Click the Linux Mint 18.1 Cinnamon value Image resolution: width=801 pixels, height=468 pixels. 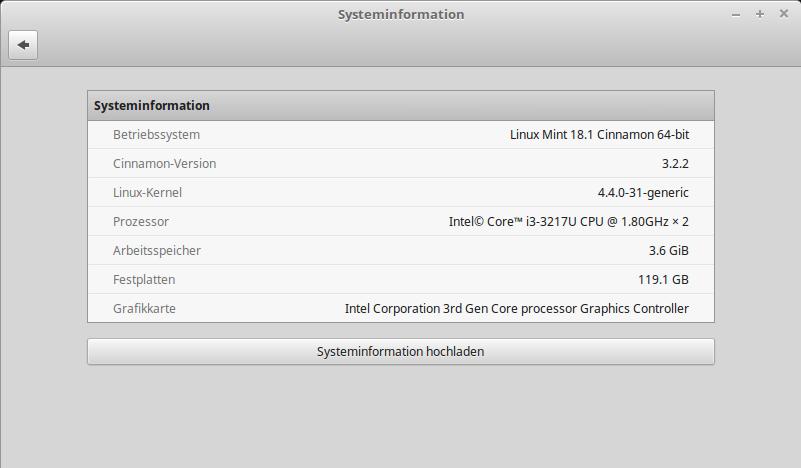pyautogui.click(x=599, y=135)
